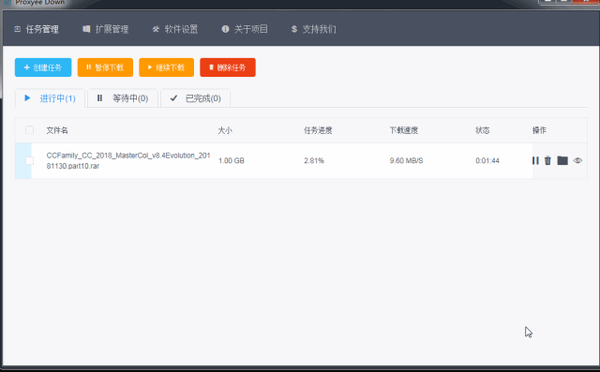Open the 关于项目 menu tab
600x372 pixels.
(245, 29)
